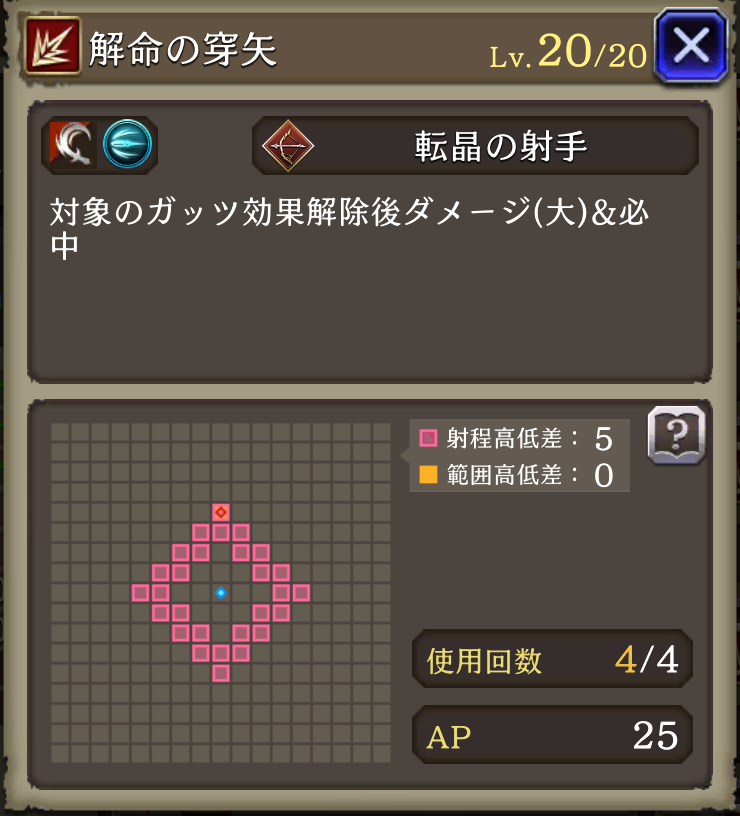Select the teal round arrow attribute icon

pos(127,144)
